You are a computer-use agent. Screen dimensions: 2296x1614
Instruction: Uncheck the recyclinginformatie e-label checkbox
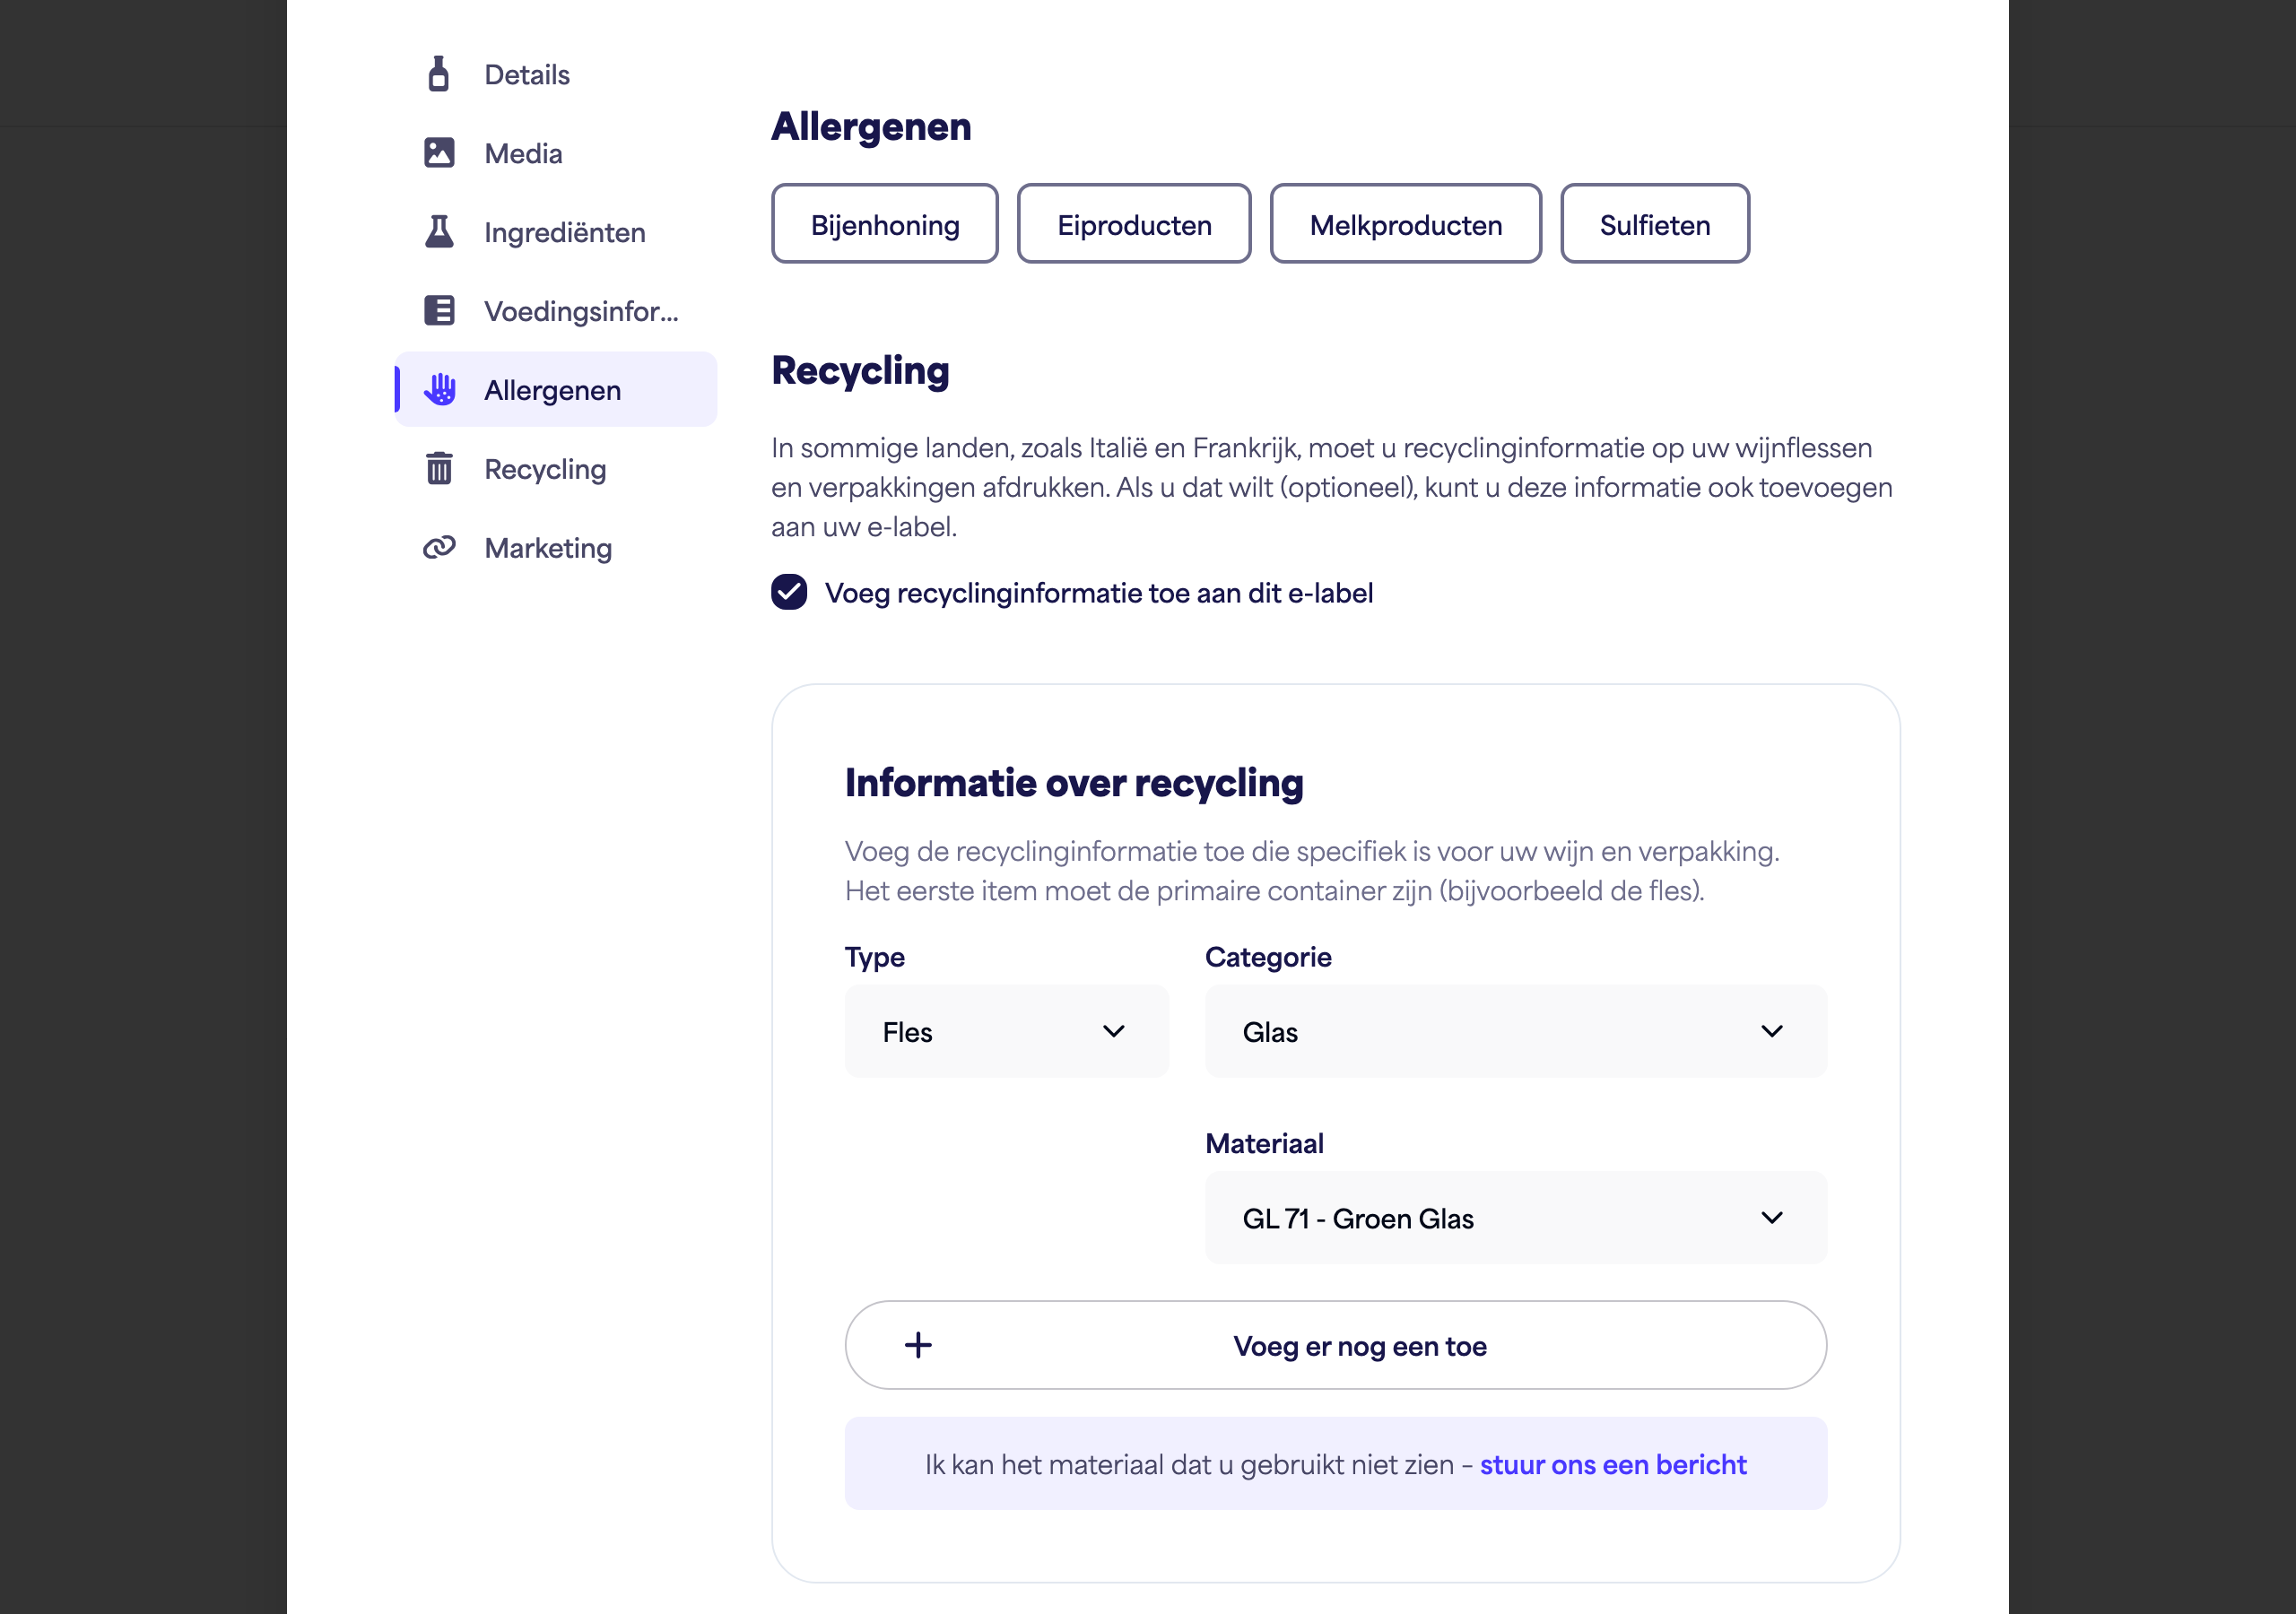click(x=789, y=592)
